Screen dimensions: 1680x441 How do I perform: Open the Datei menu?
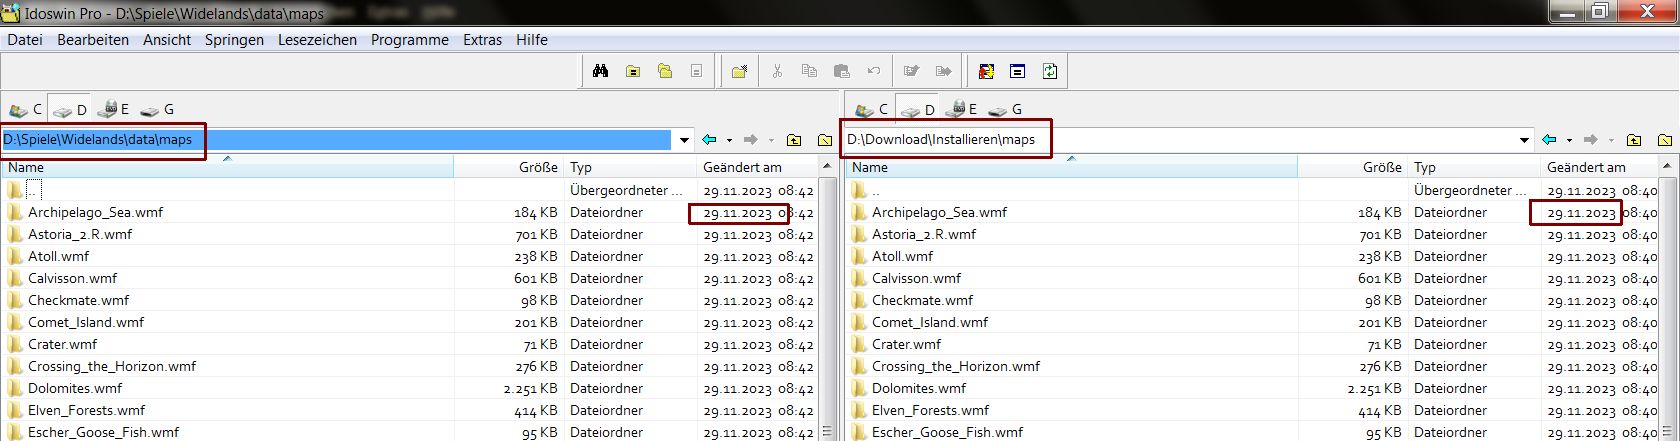click(25, 40)
